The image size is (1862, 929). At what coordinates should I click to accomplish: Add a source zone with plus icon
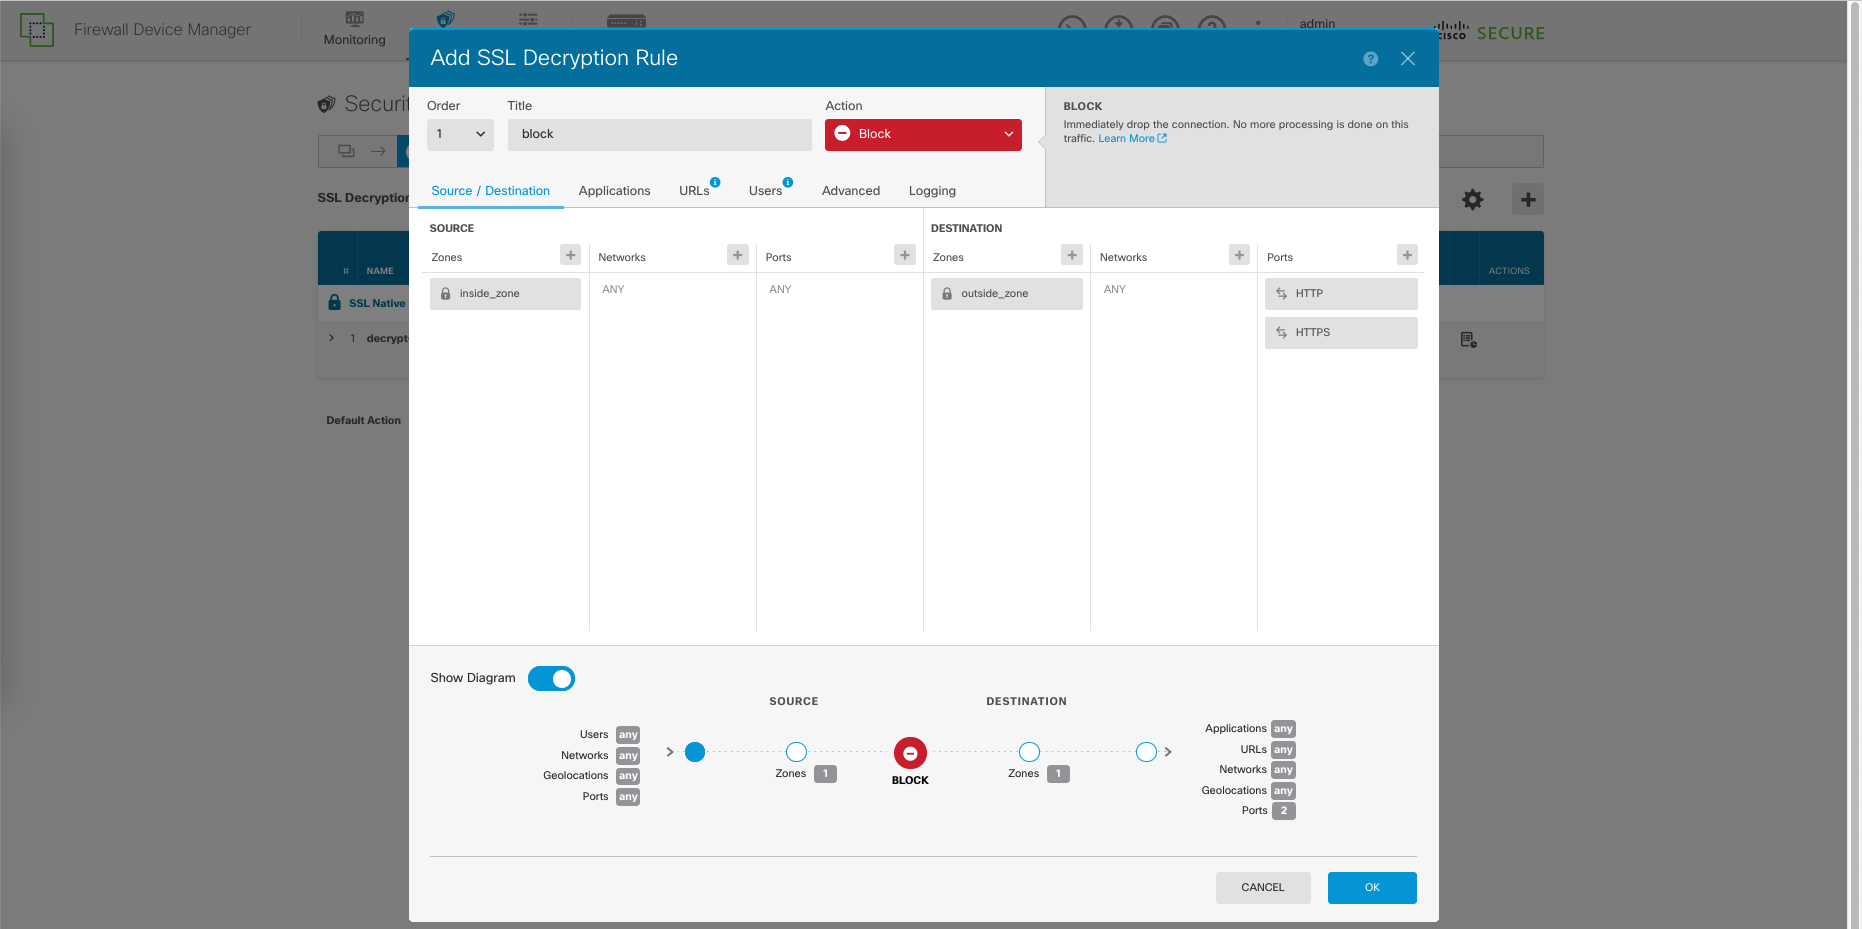coord(570,255)
